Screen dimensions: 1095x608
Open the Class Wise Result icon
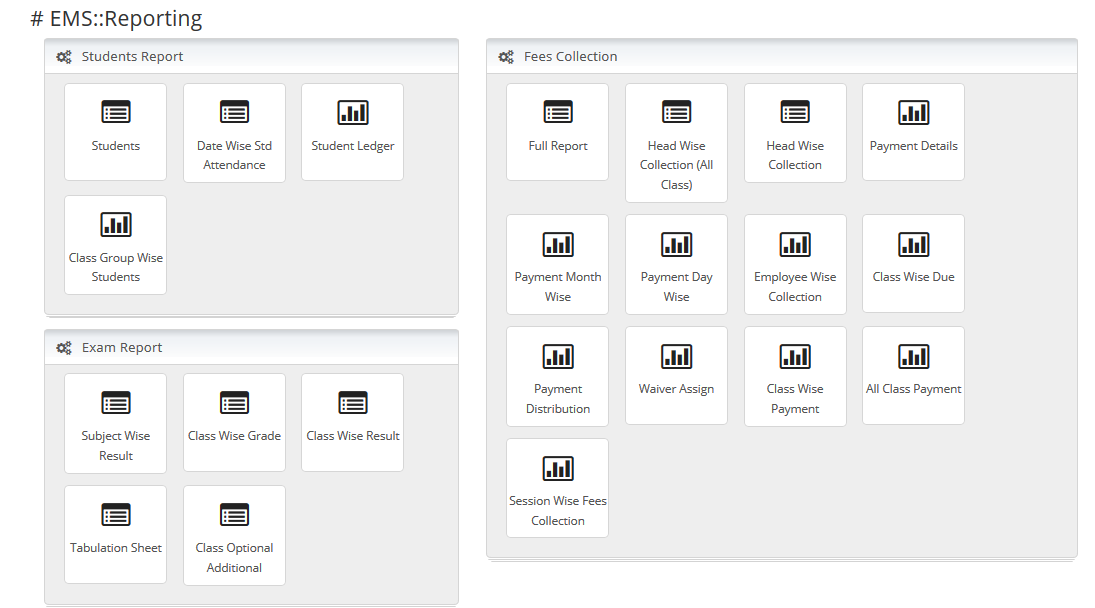(353, 403)
